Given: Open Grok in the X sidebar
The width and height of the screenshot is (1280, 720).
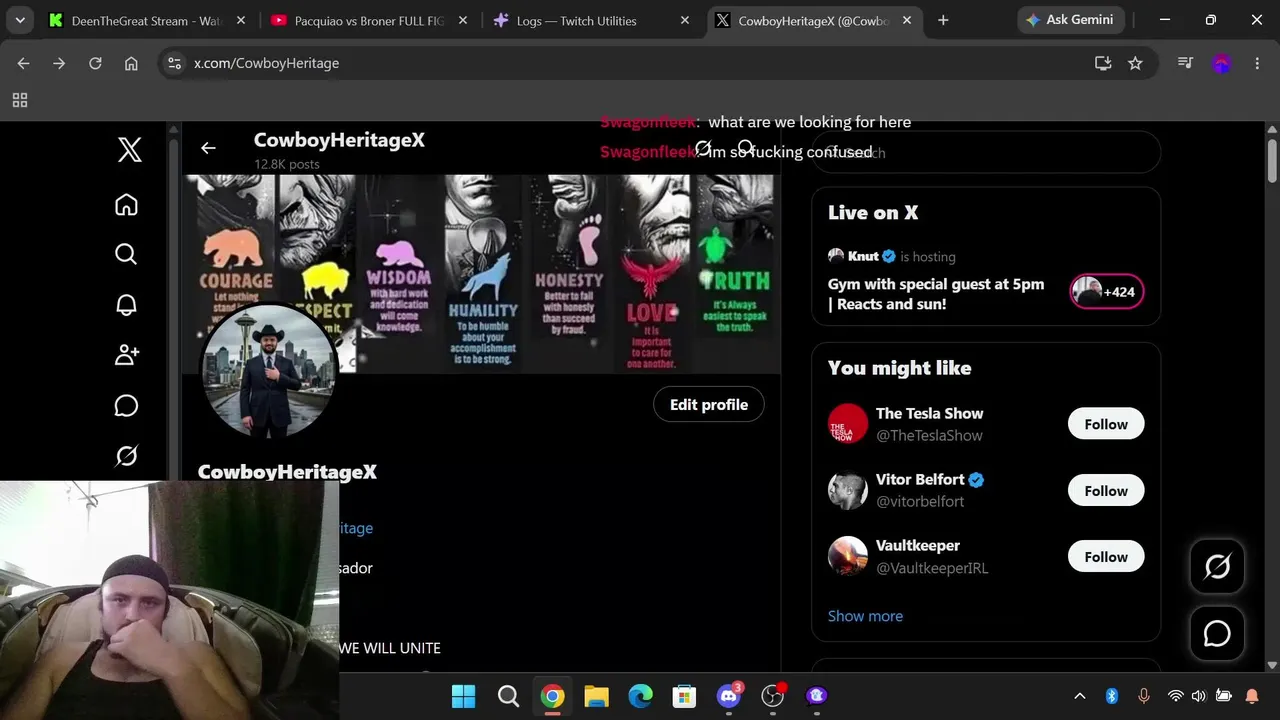Looking at the screenshot, I should (126, 456).
